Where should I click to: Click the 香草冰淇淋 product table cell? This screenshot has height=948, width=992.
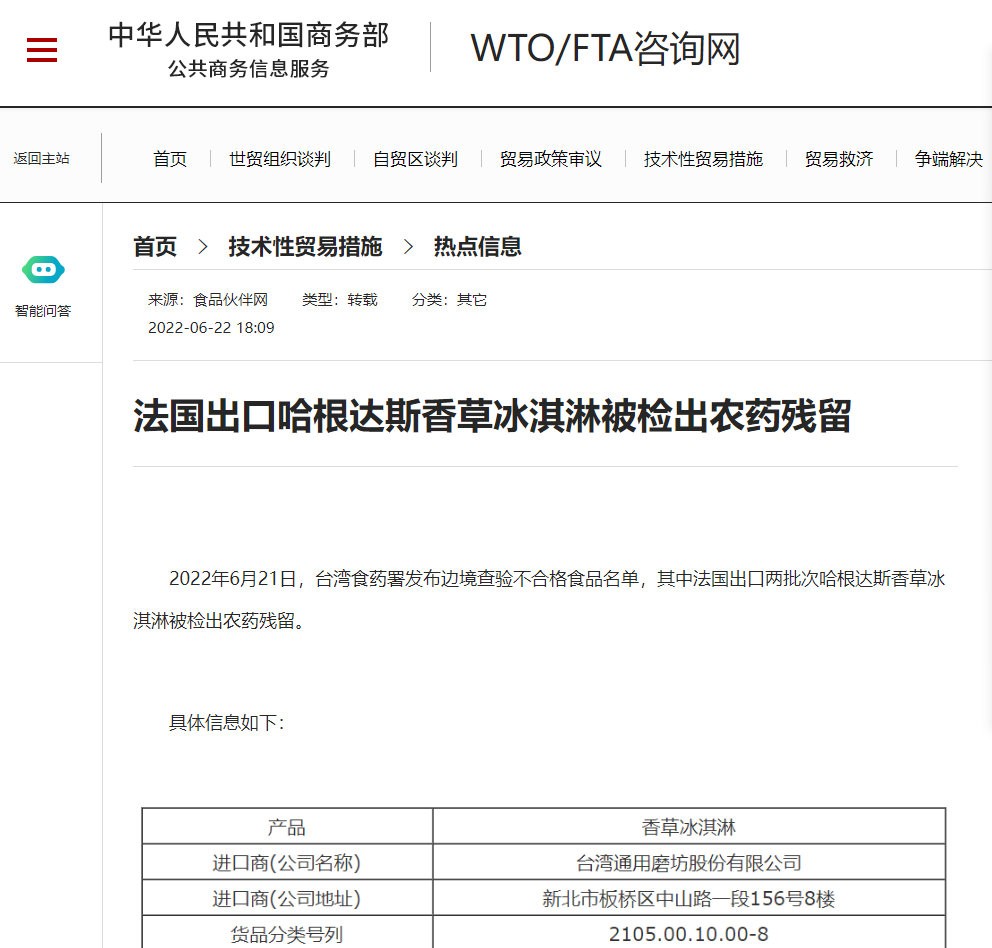[x=689, y=827]
